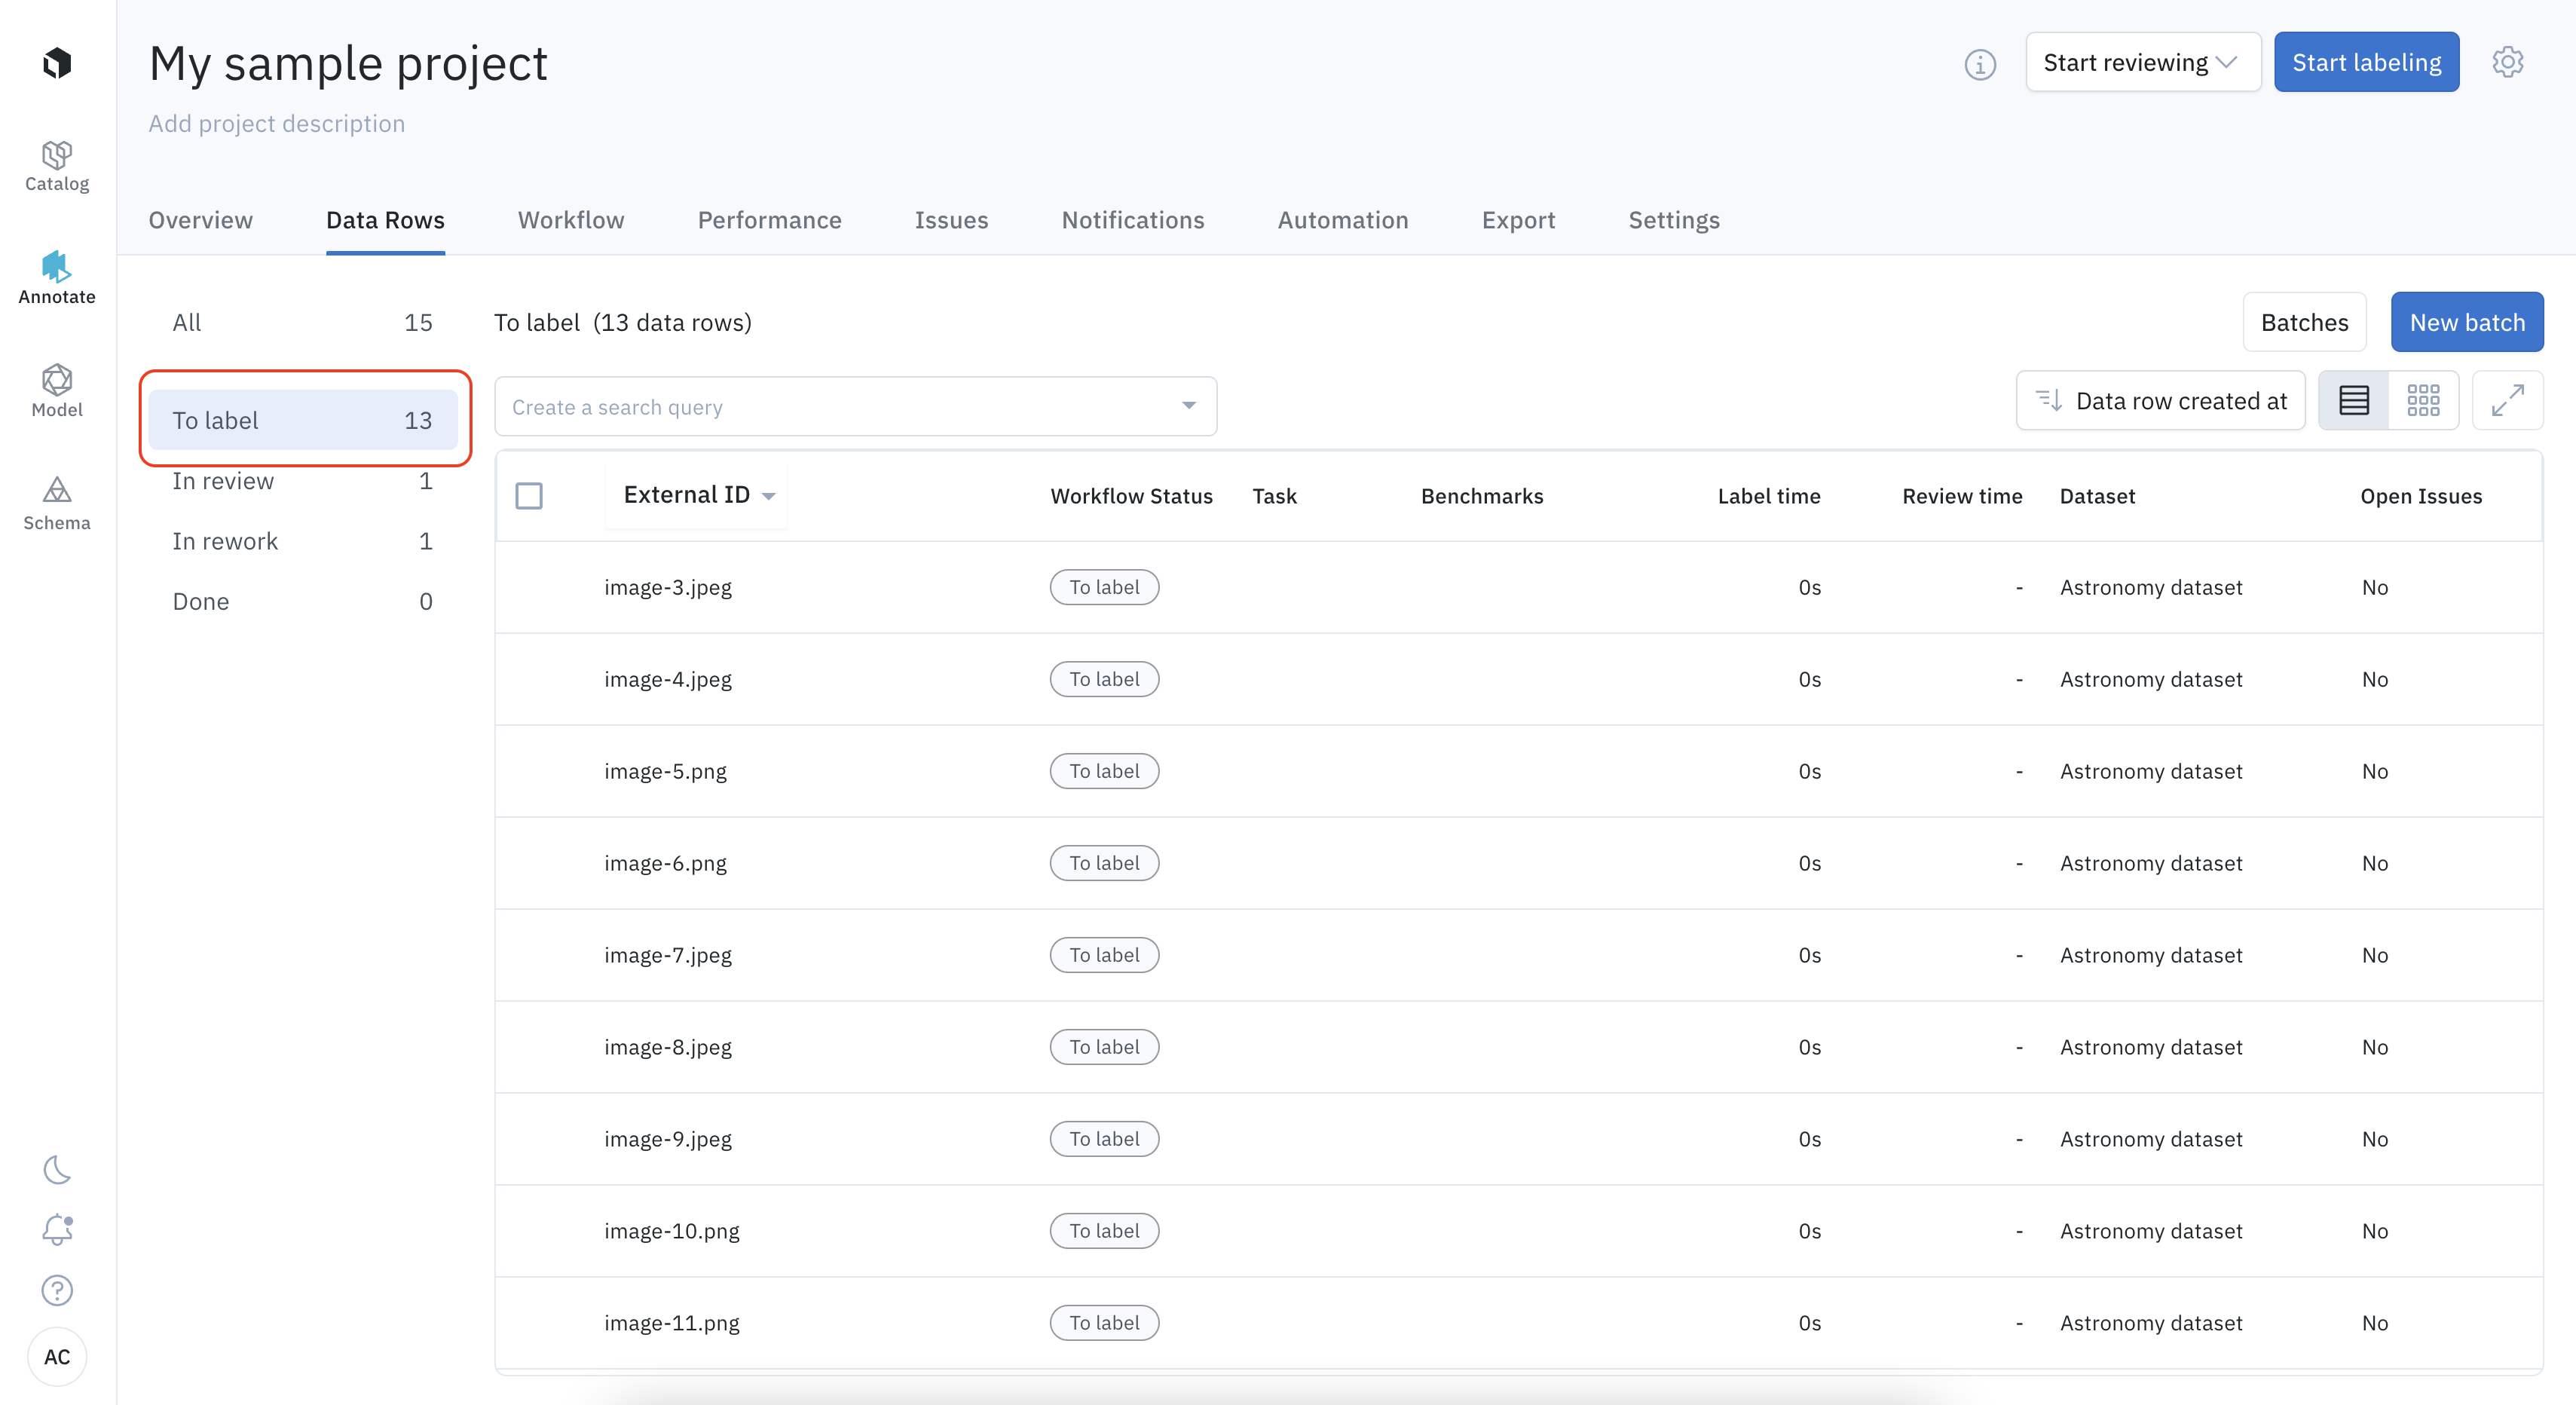Click the list view icon
Image resolution: width=2576 pixels, height=1405 pixels.
[2354, 399]
